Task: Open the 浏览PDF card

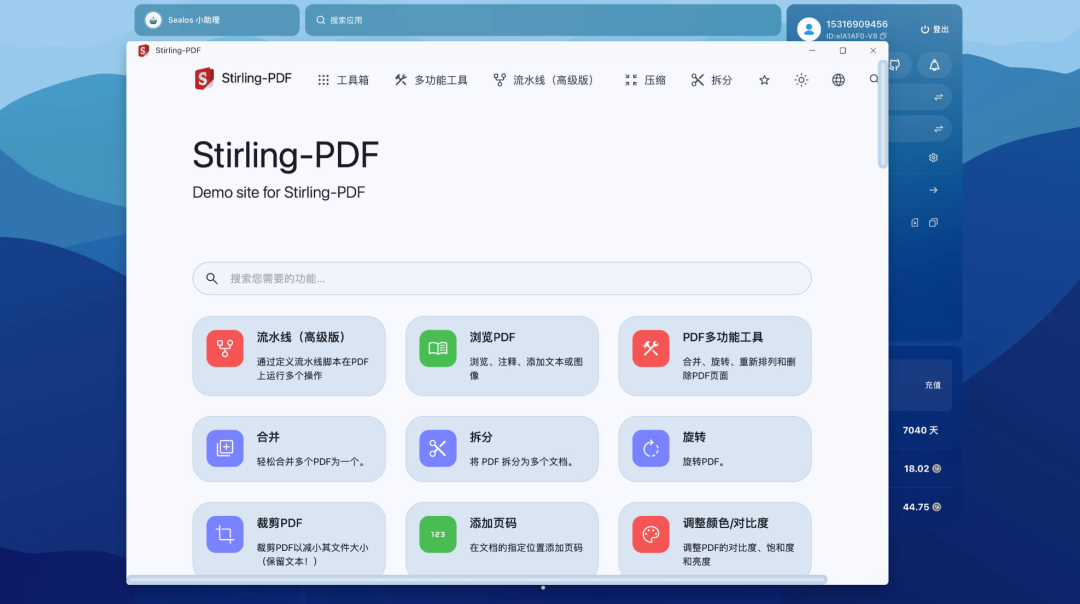Action: pyautogui.click(x=502, y=356)
